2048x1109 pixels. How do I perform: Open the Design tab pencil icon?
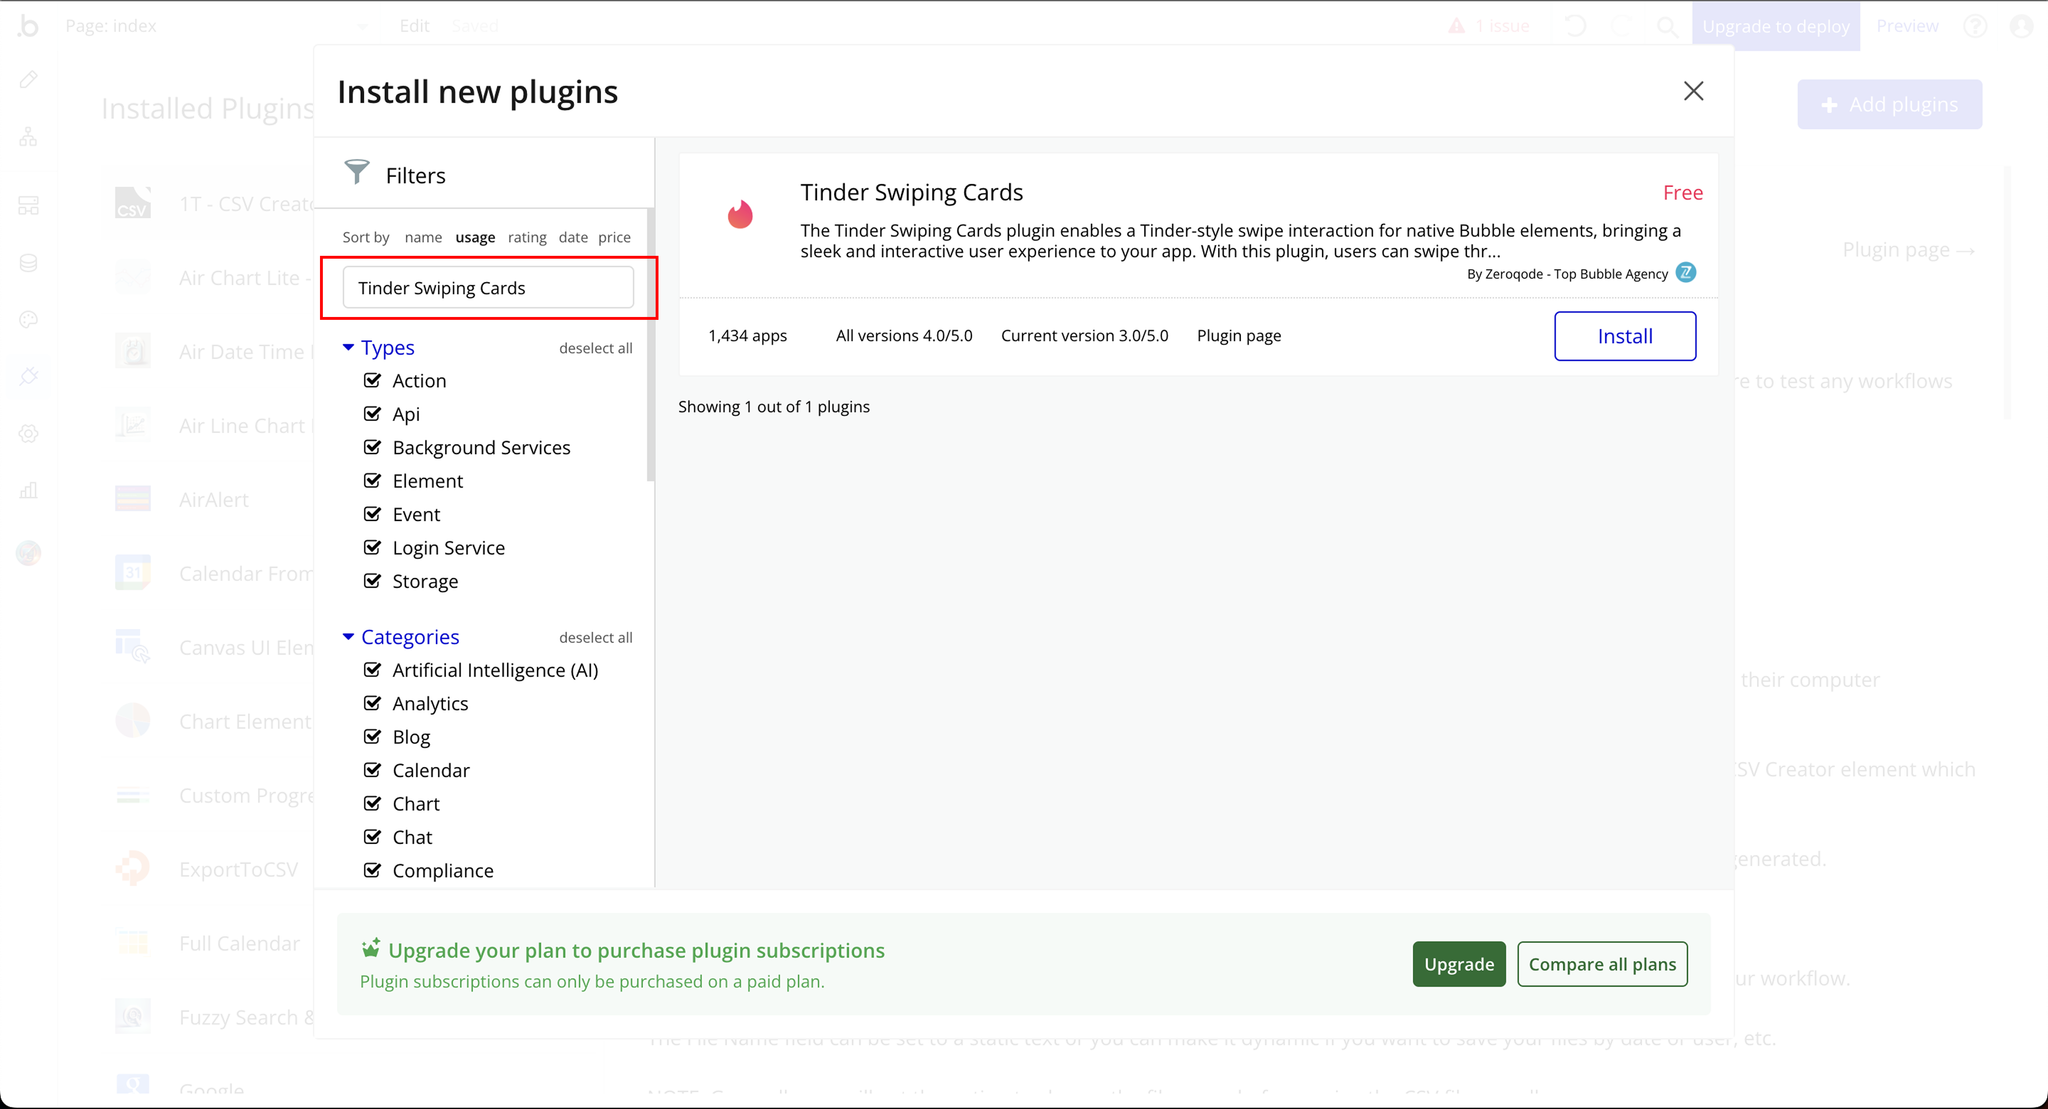(x=28, y=80)
